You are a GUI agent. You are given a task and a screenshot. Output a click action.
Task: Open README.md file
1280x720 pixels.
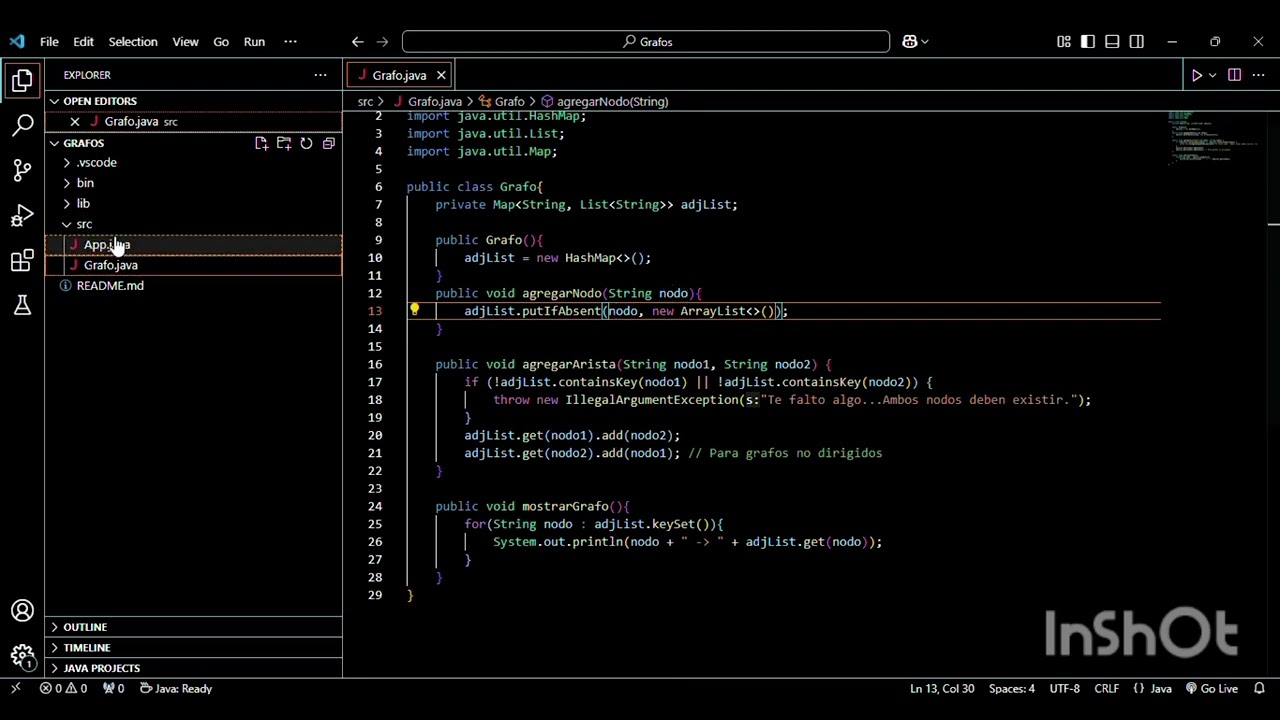(x=193, y=286)
